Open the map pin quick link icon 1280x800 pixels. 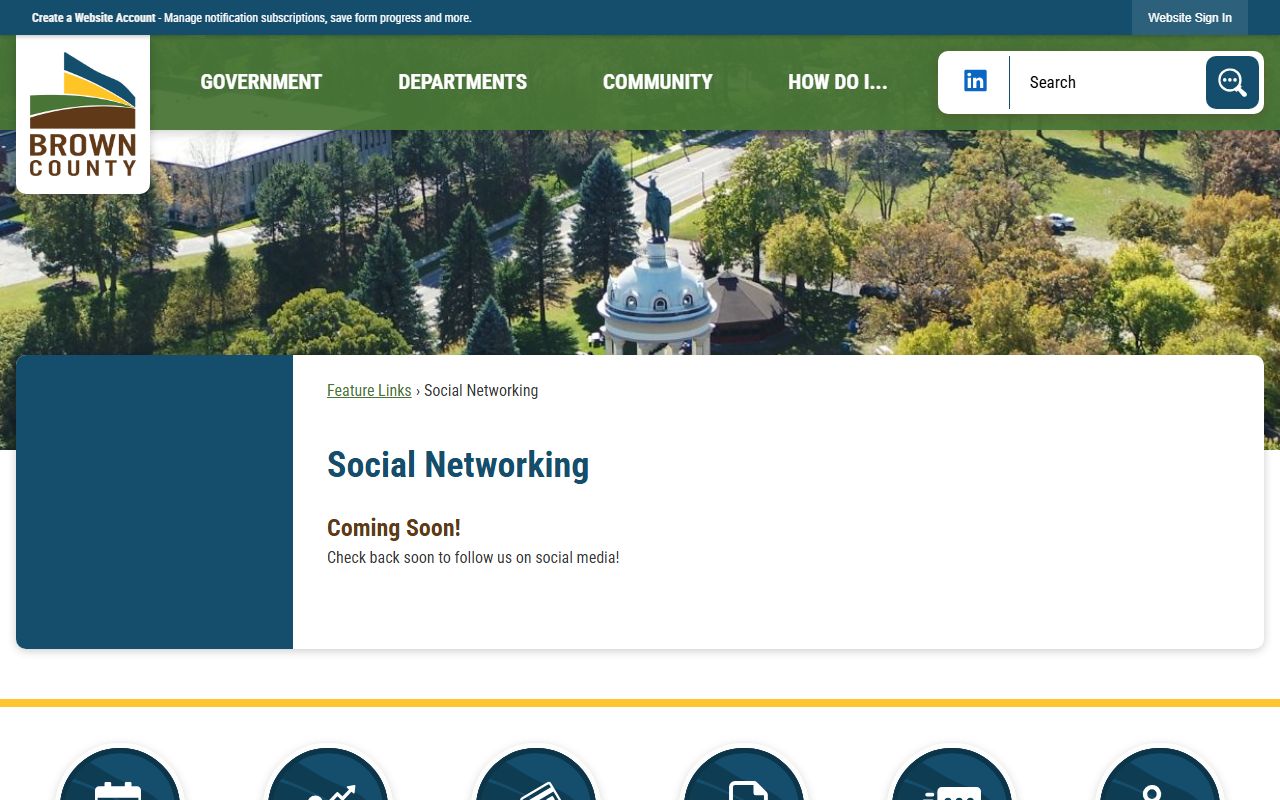[x=1159, y=774]
